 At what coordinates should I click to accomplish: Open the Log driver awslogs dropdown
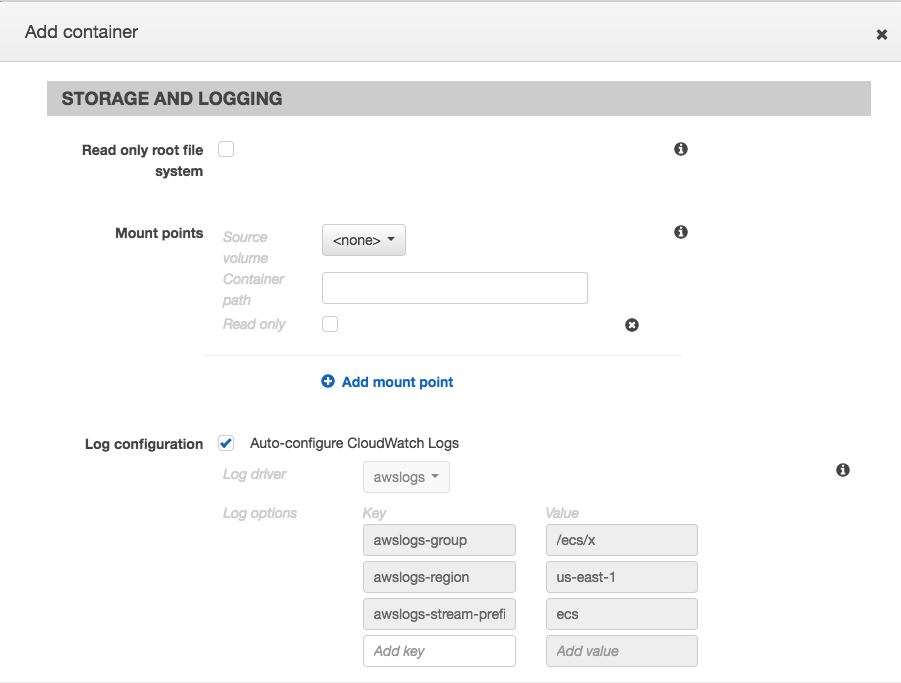406,477
